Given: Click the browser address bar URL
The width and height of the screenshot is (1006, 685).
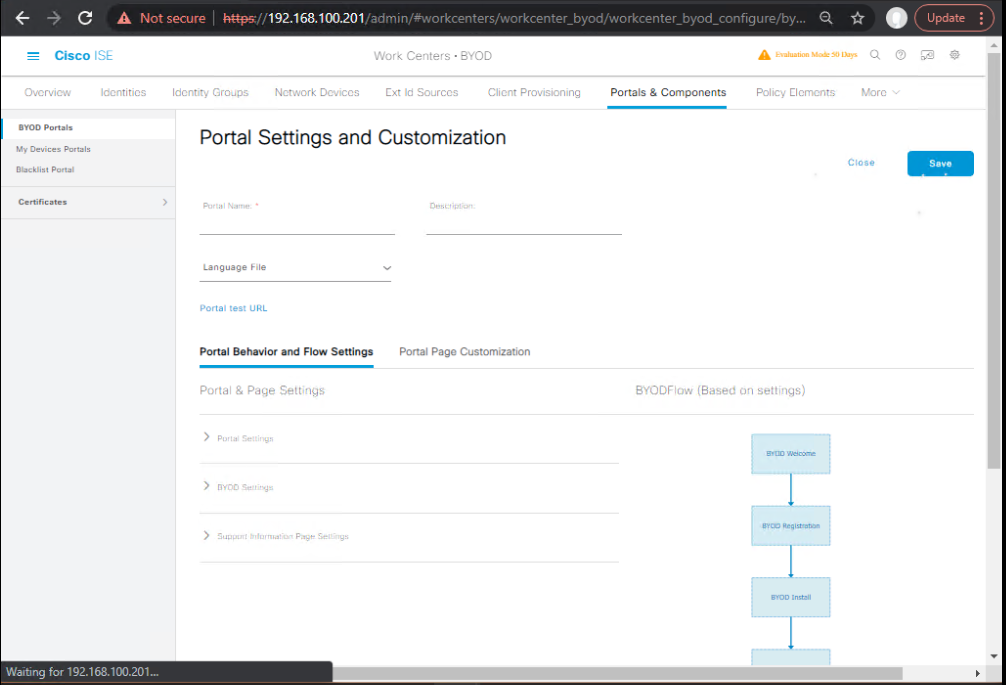Looking at the screenshot, I should point(515,18).
